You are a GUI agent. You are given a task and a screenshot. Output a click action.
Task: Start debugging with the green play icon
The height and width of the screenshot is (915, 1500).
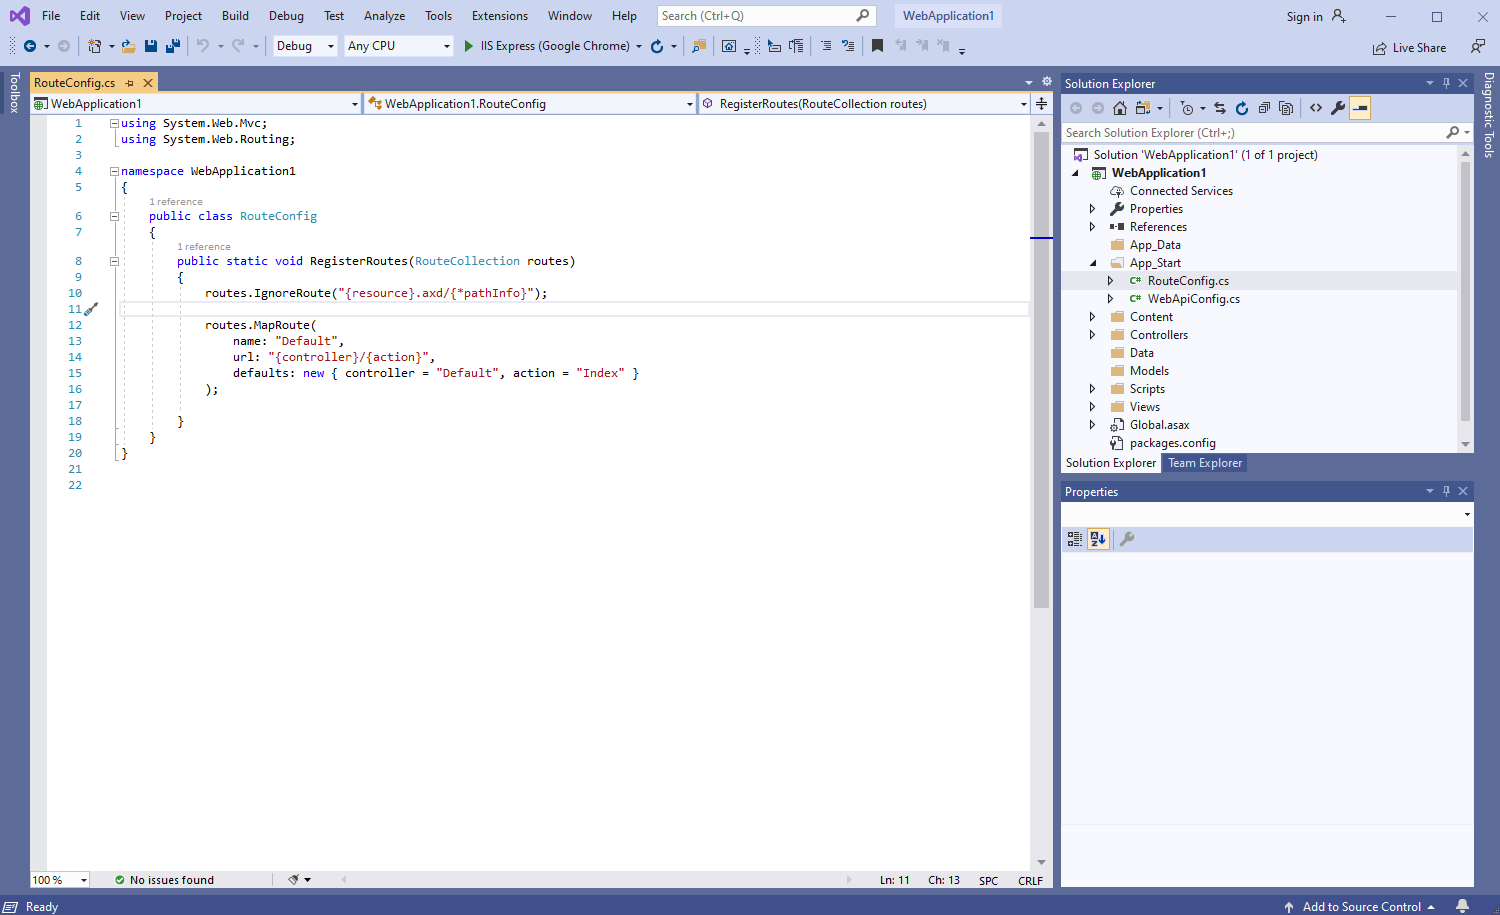click(468, 46)
